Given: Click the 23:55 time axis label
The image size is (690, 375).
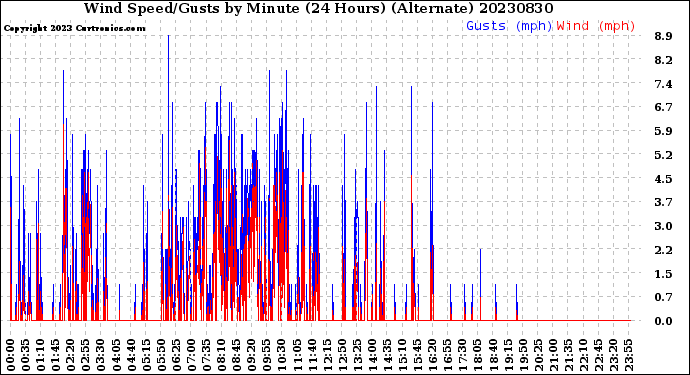Looking at the screenshot, I should (x=628, y=355).
